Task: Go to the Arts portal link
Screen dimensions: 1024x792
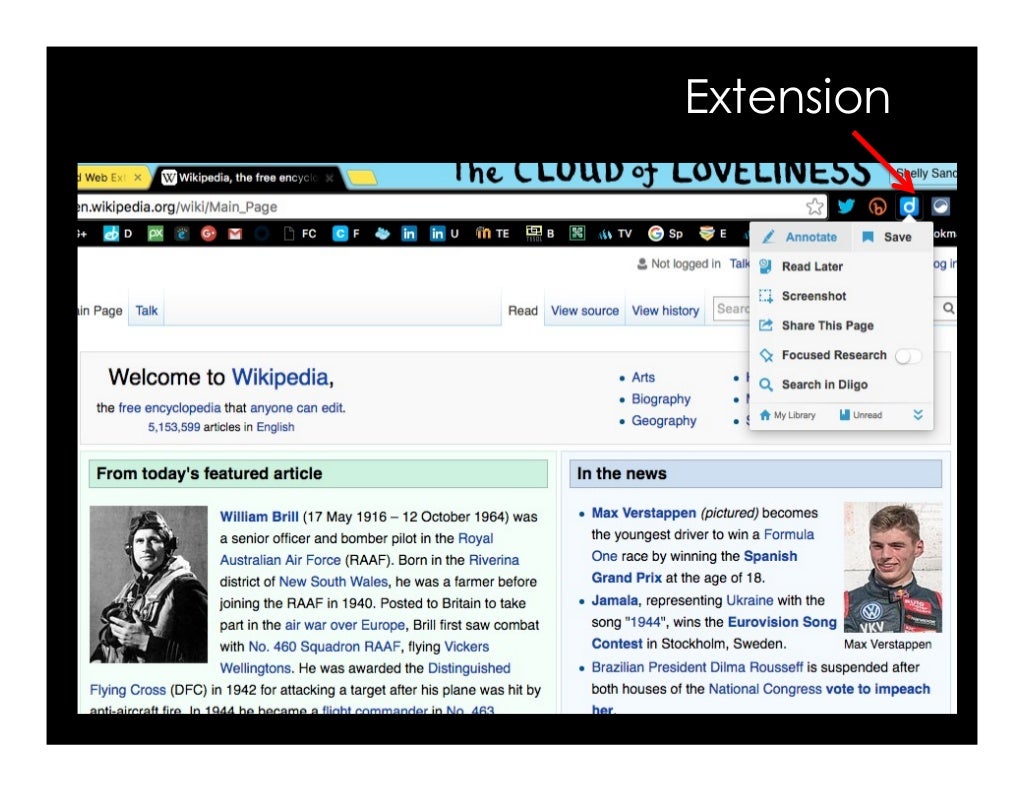Action: (x=643, y=377)
